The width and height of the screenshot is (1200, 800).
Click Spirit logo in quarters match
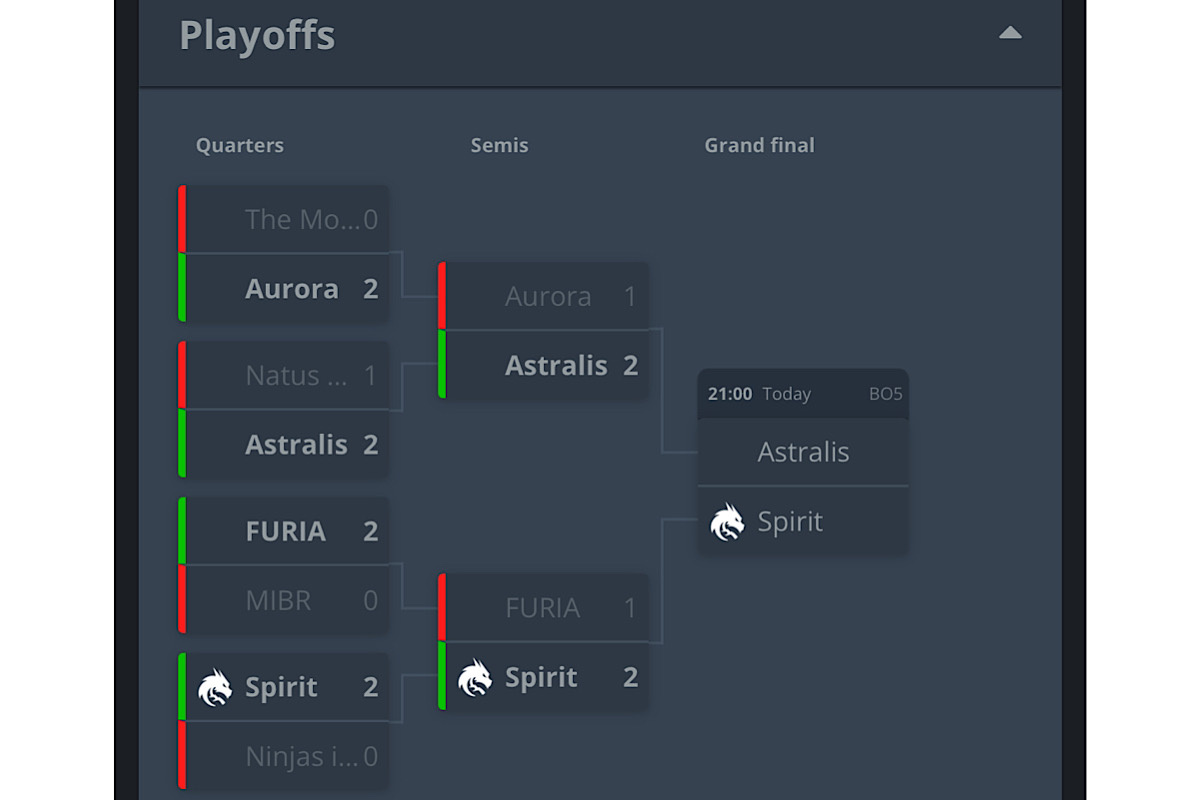click(x=215, y=688)
